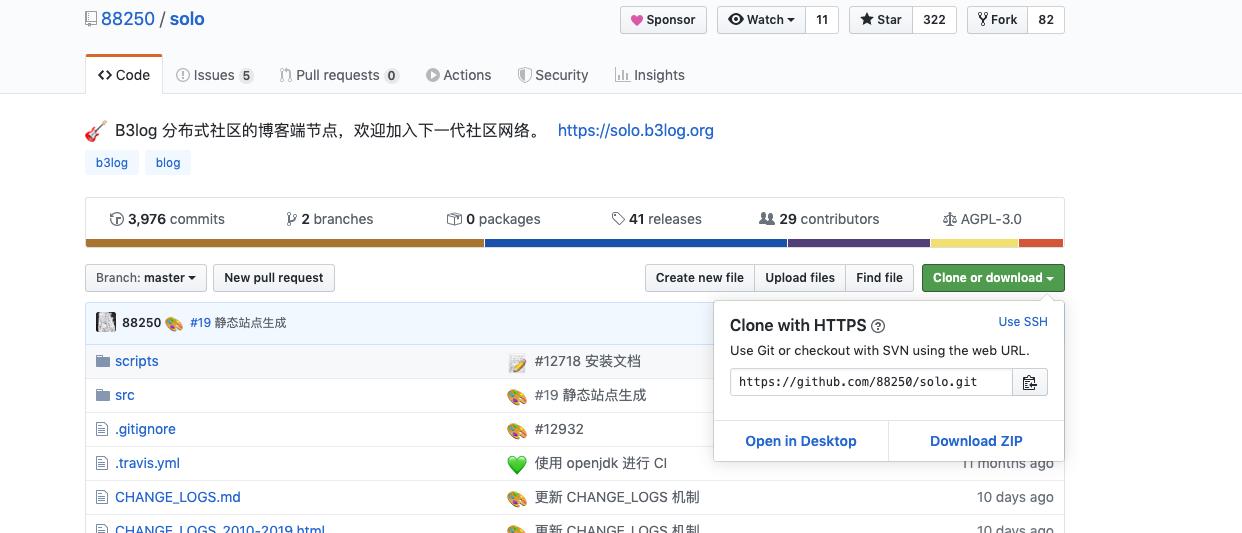Open the Branch: master dropdown
The height and width of the screenshot is (533, 1242).
pos(146,278)
